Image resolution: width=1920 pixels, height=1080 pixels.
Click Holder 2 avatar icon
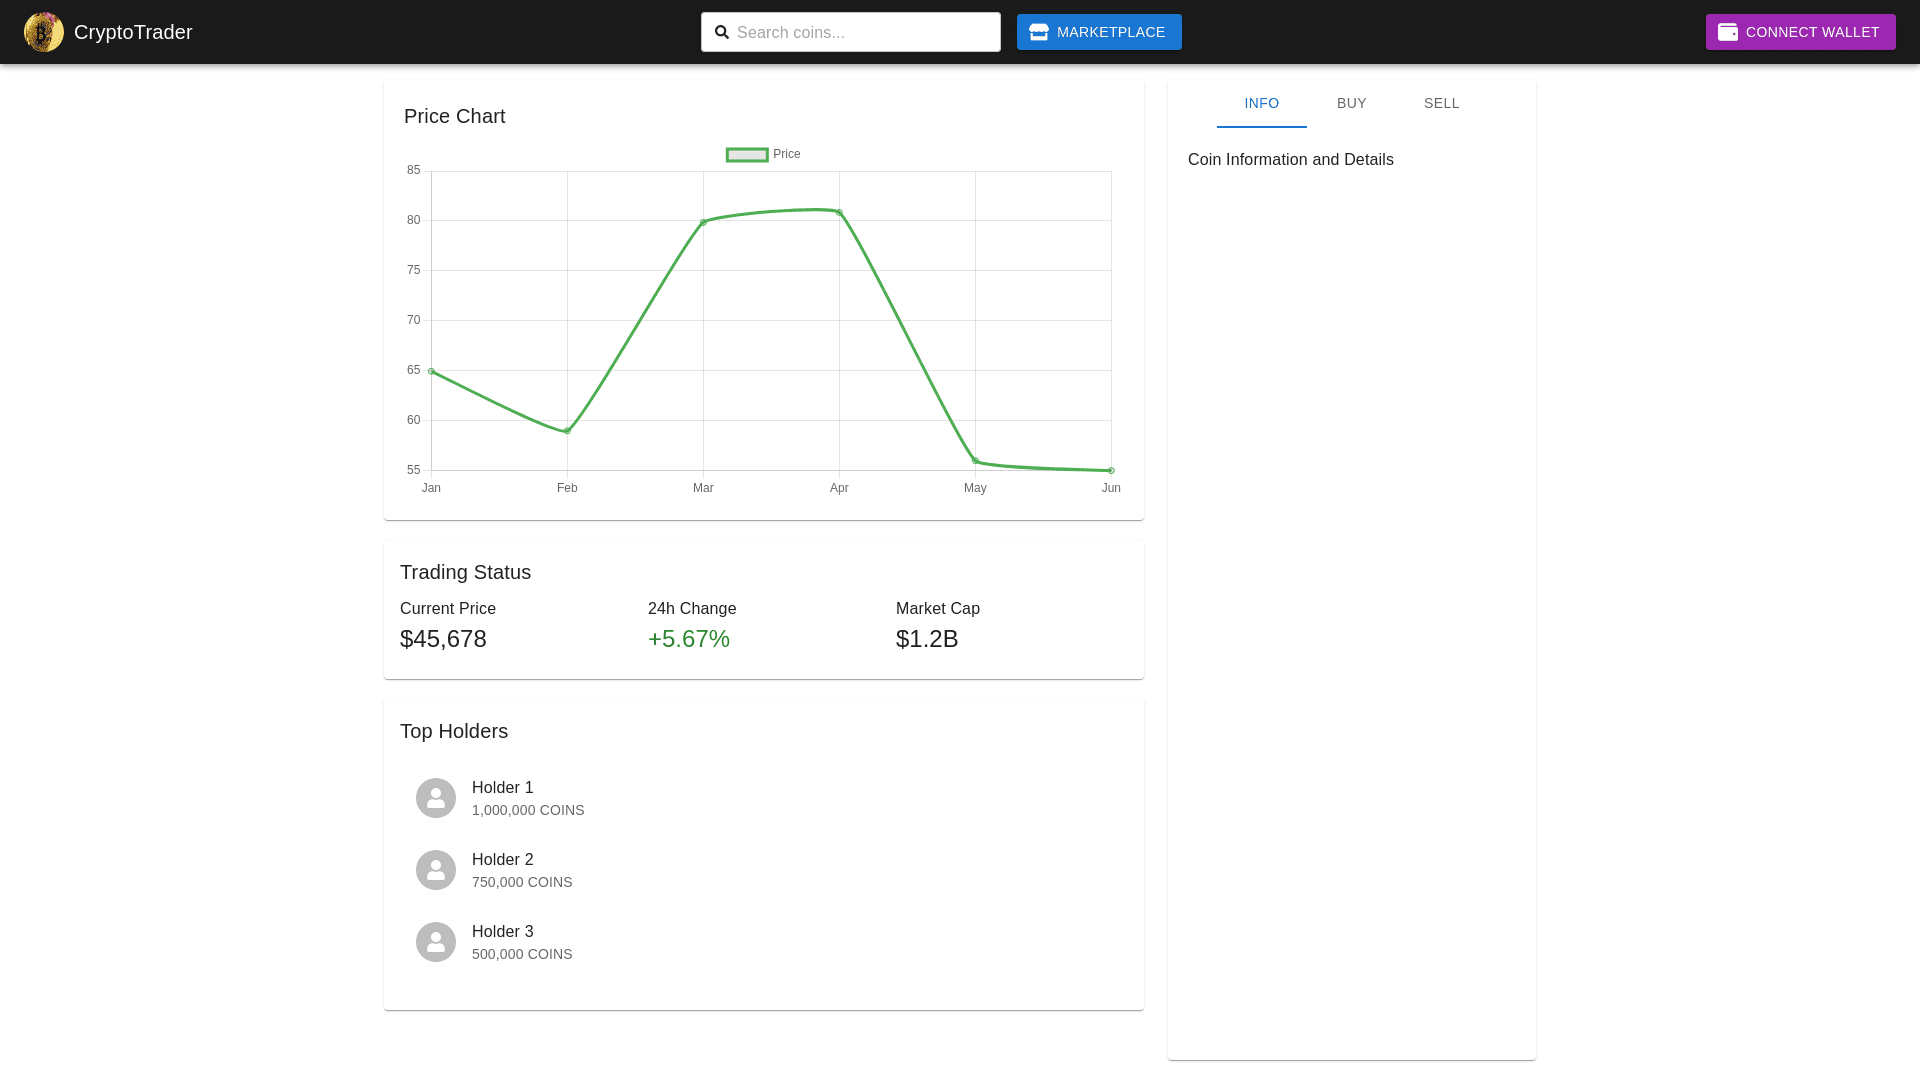[x=436, y=870]
